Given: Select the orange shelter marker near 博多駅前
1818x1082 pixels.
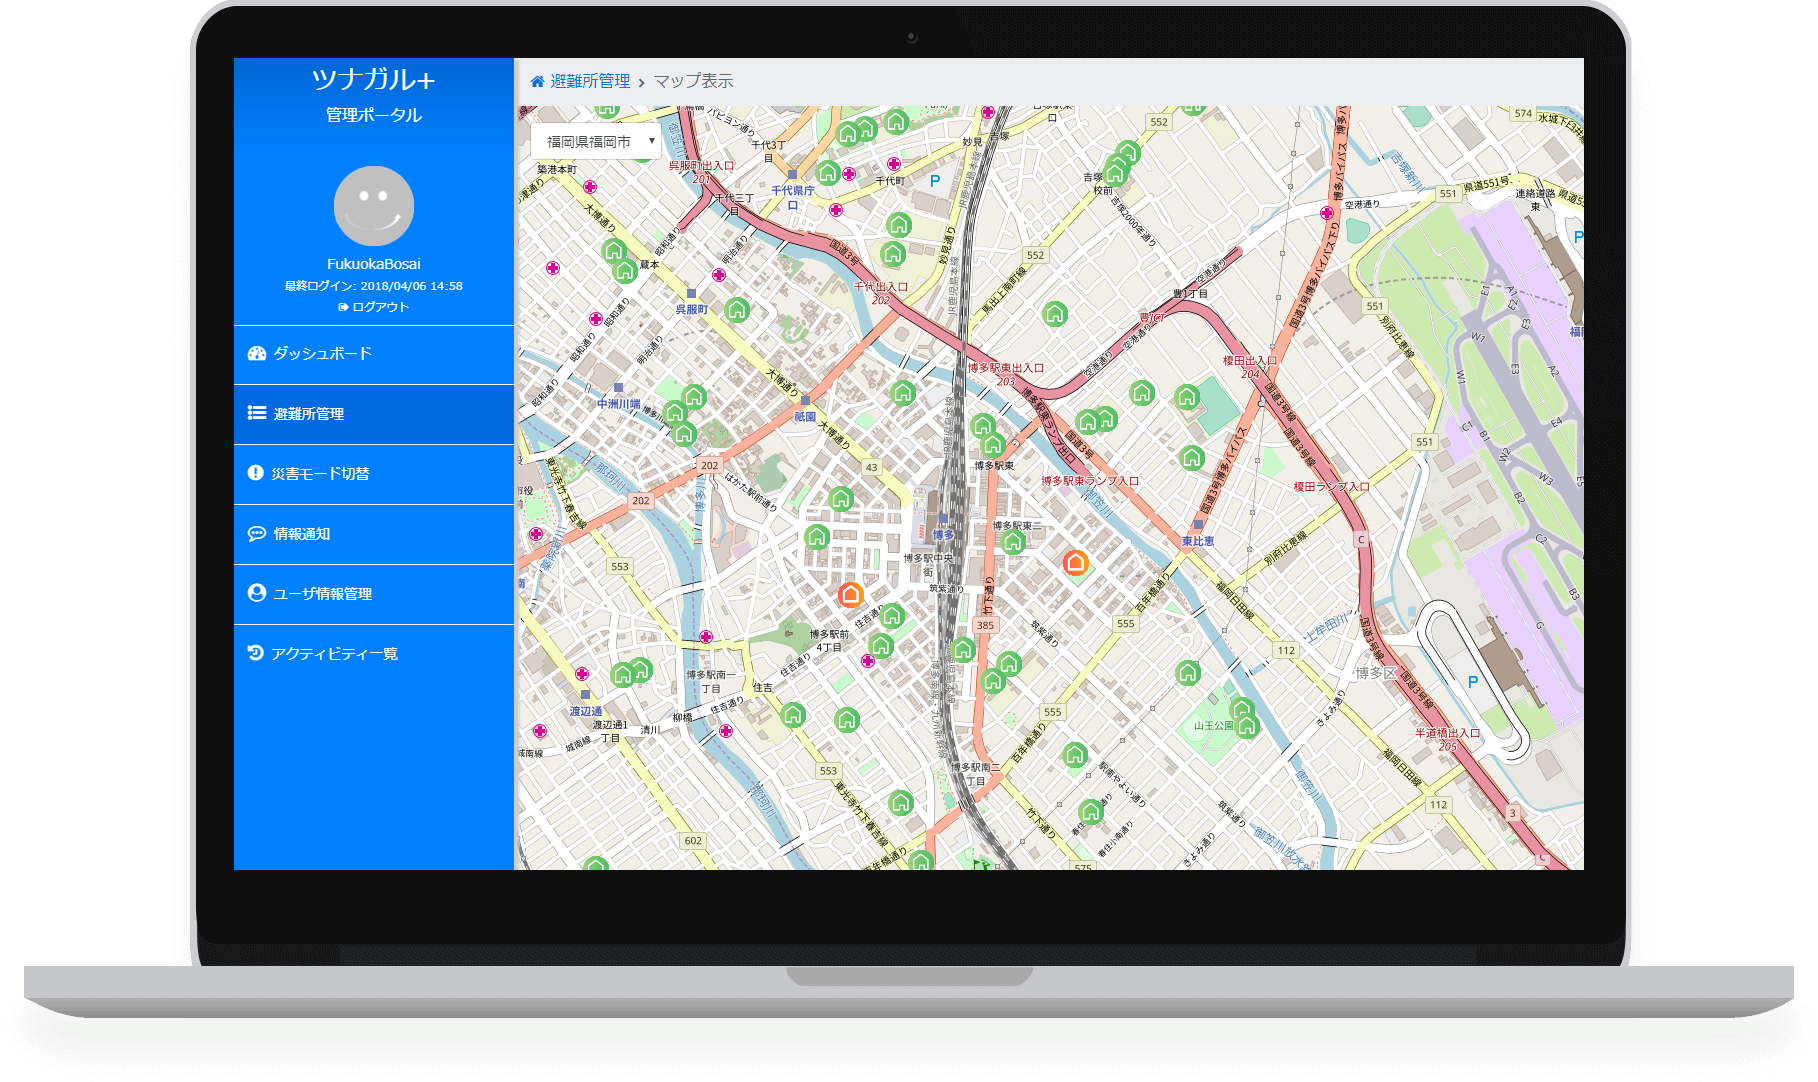Looking at the screenshot, I should [x=851, y=594].
